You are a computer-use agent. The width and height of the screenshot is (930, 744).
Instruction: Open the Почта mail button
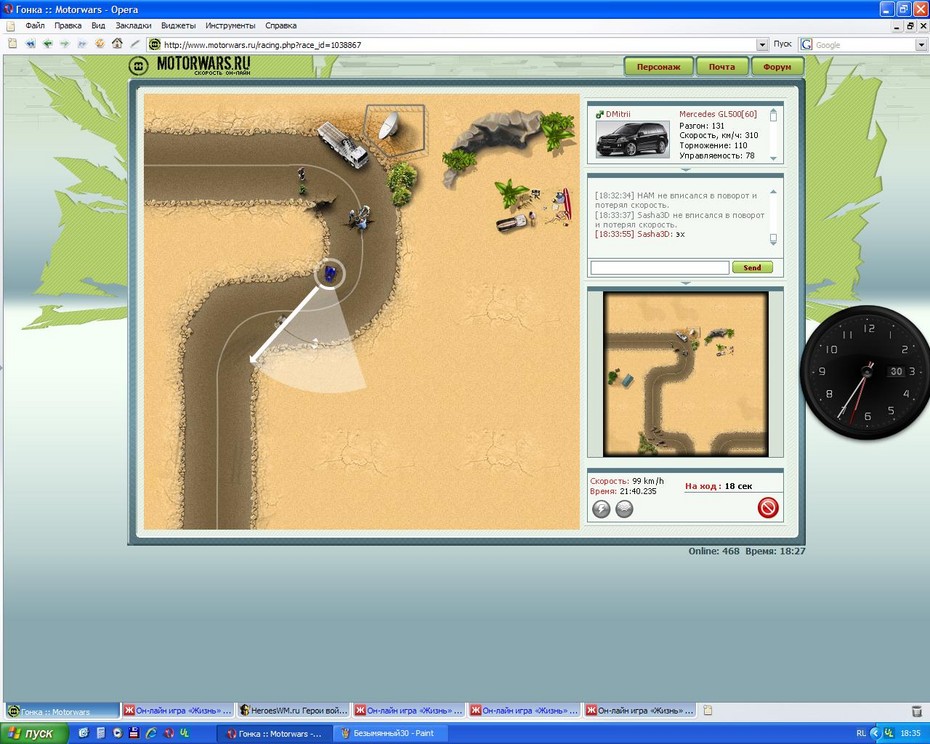click(721, 66)
